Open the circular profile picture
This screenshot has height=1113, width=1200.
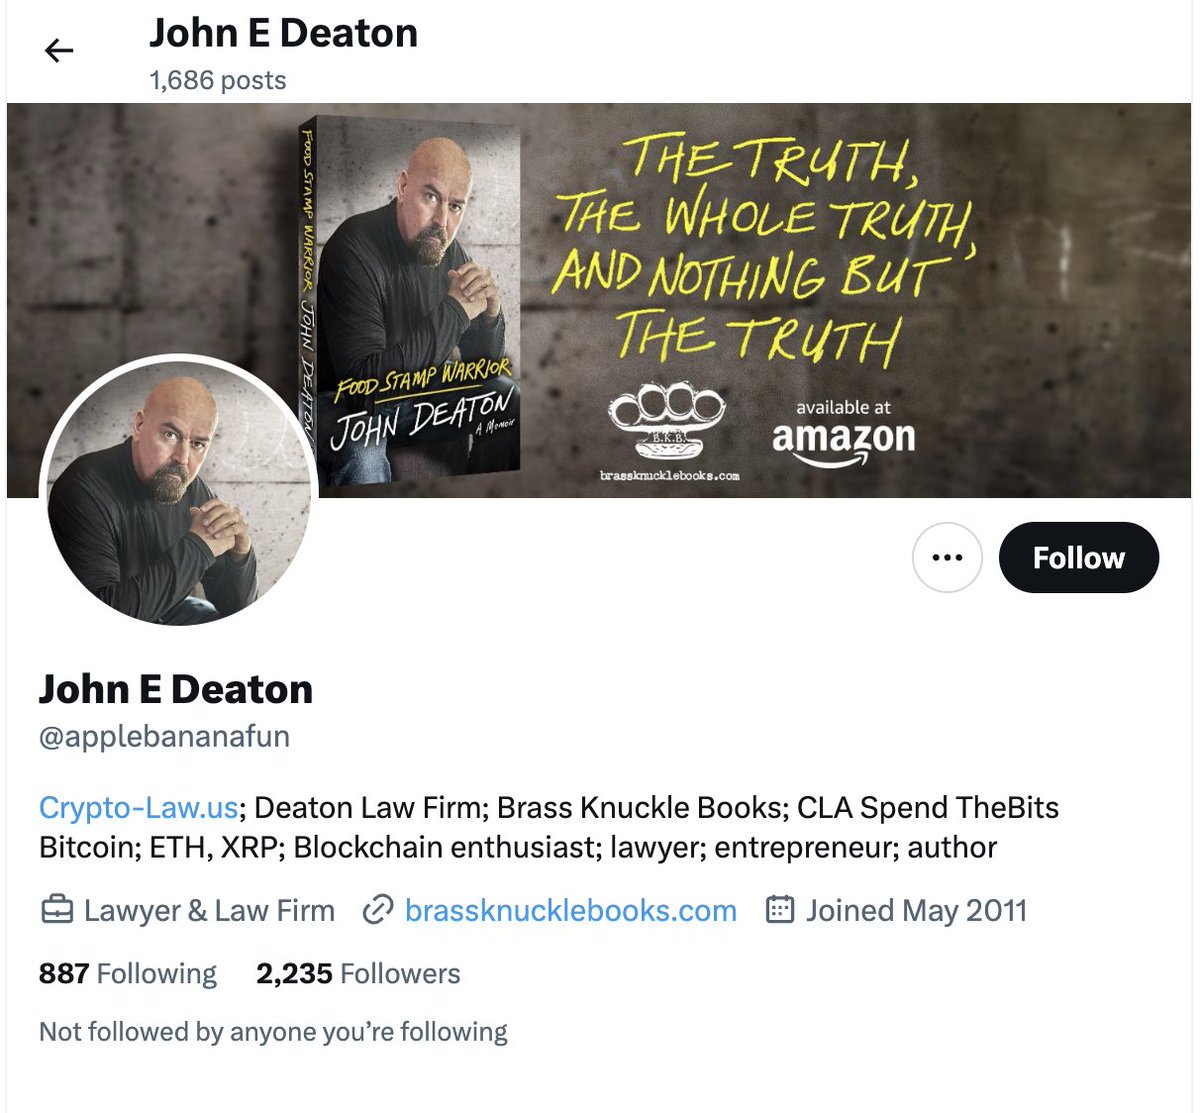tap(179, 493)
